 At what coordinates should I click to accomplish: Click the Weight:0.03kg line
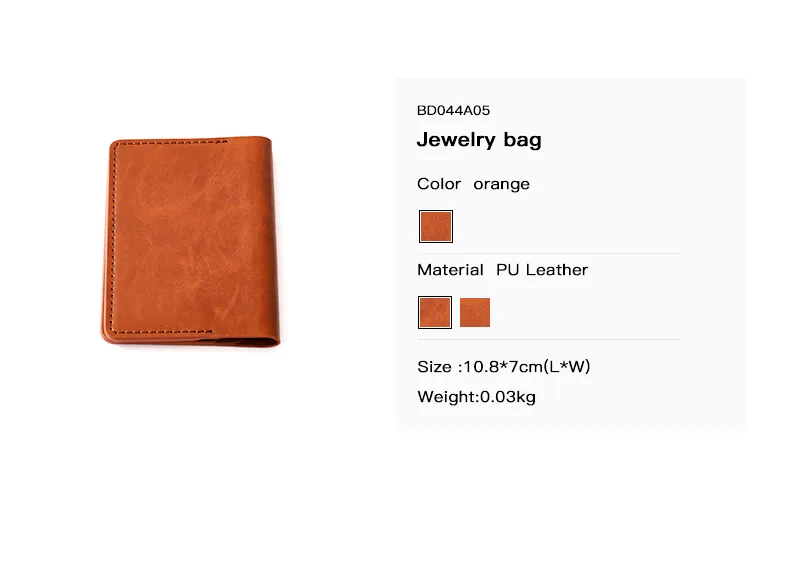[477, 397]
